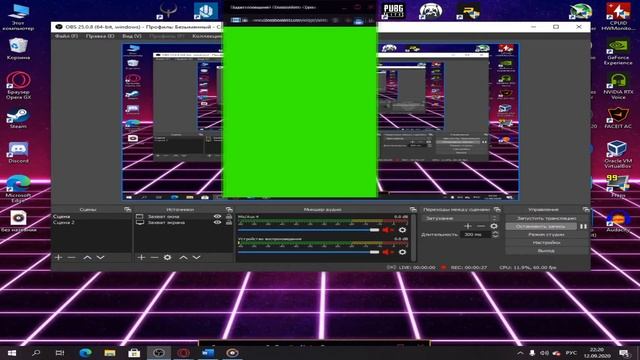Image resolution: width=640 pixels, height=360 pixels.
Task: Open Recycle Bin desktop icon
Action: (18, 49)
